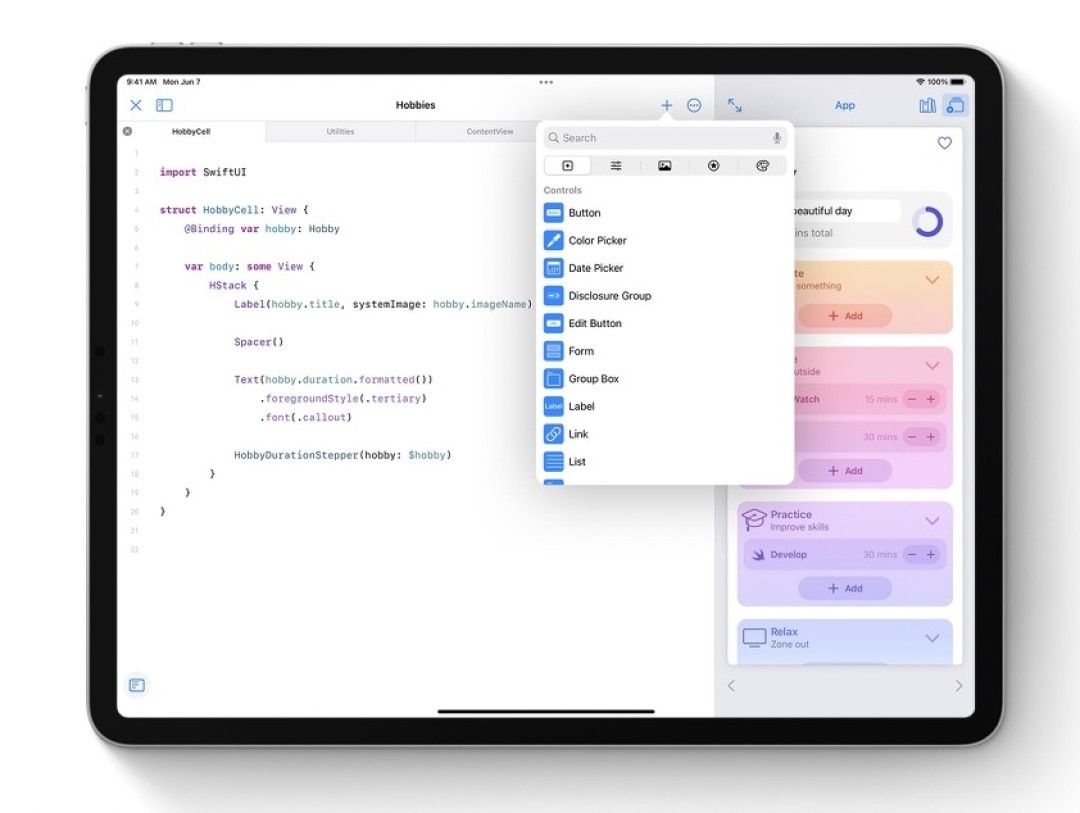Switch to the ContentView tab
The width and height of the screenshot is (1080, 813).
coord(489,131)
